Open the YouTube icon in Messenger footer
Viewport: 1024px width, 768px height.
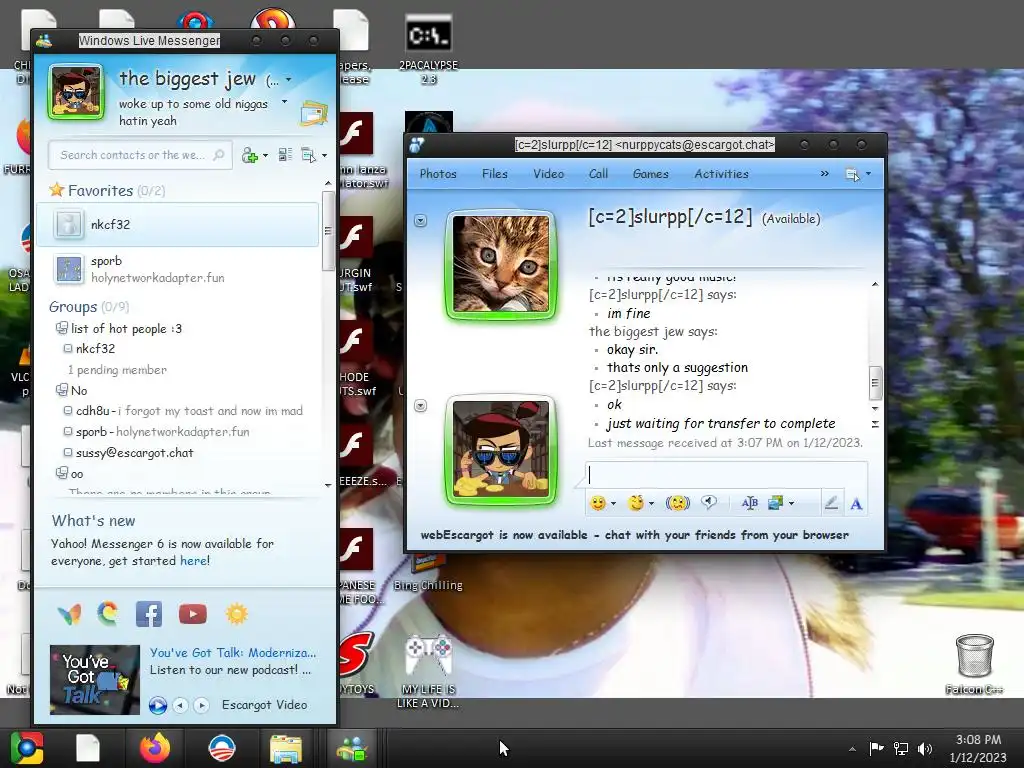click(x=193, y=614)
